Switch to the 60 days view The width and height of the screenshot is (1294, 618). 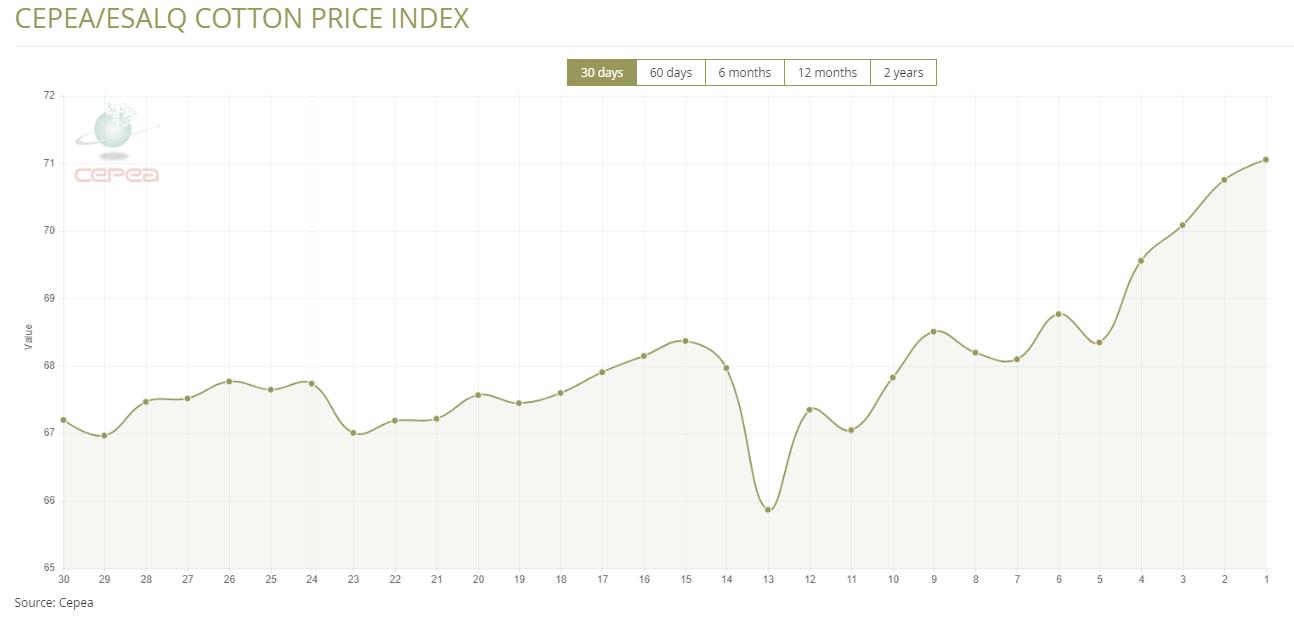coord(670,73)
